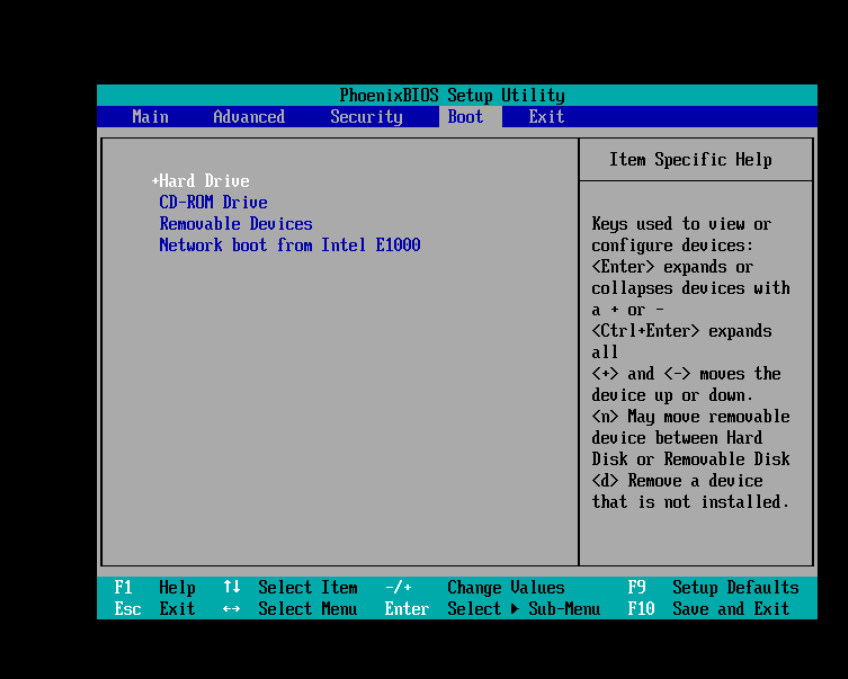848x679 pixels.
Task: Click help line '<n> May move removable'
Action: click(x=691, y=417)
